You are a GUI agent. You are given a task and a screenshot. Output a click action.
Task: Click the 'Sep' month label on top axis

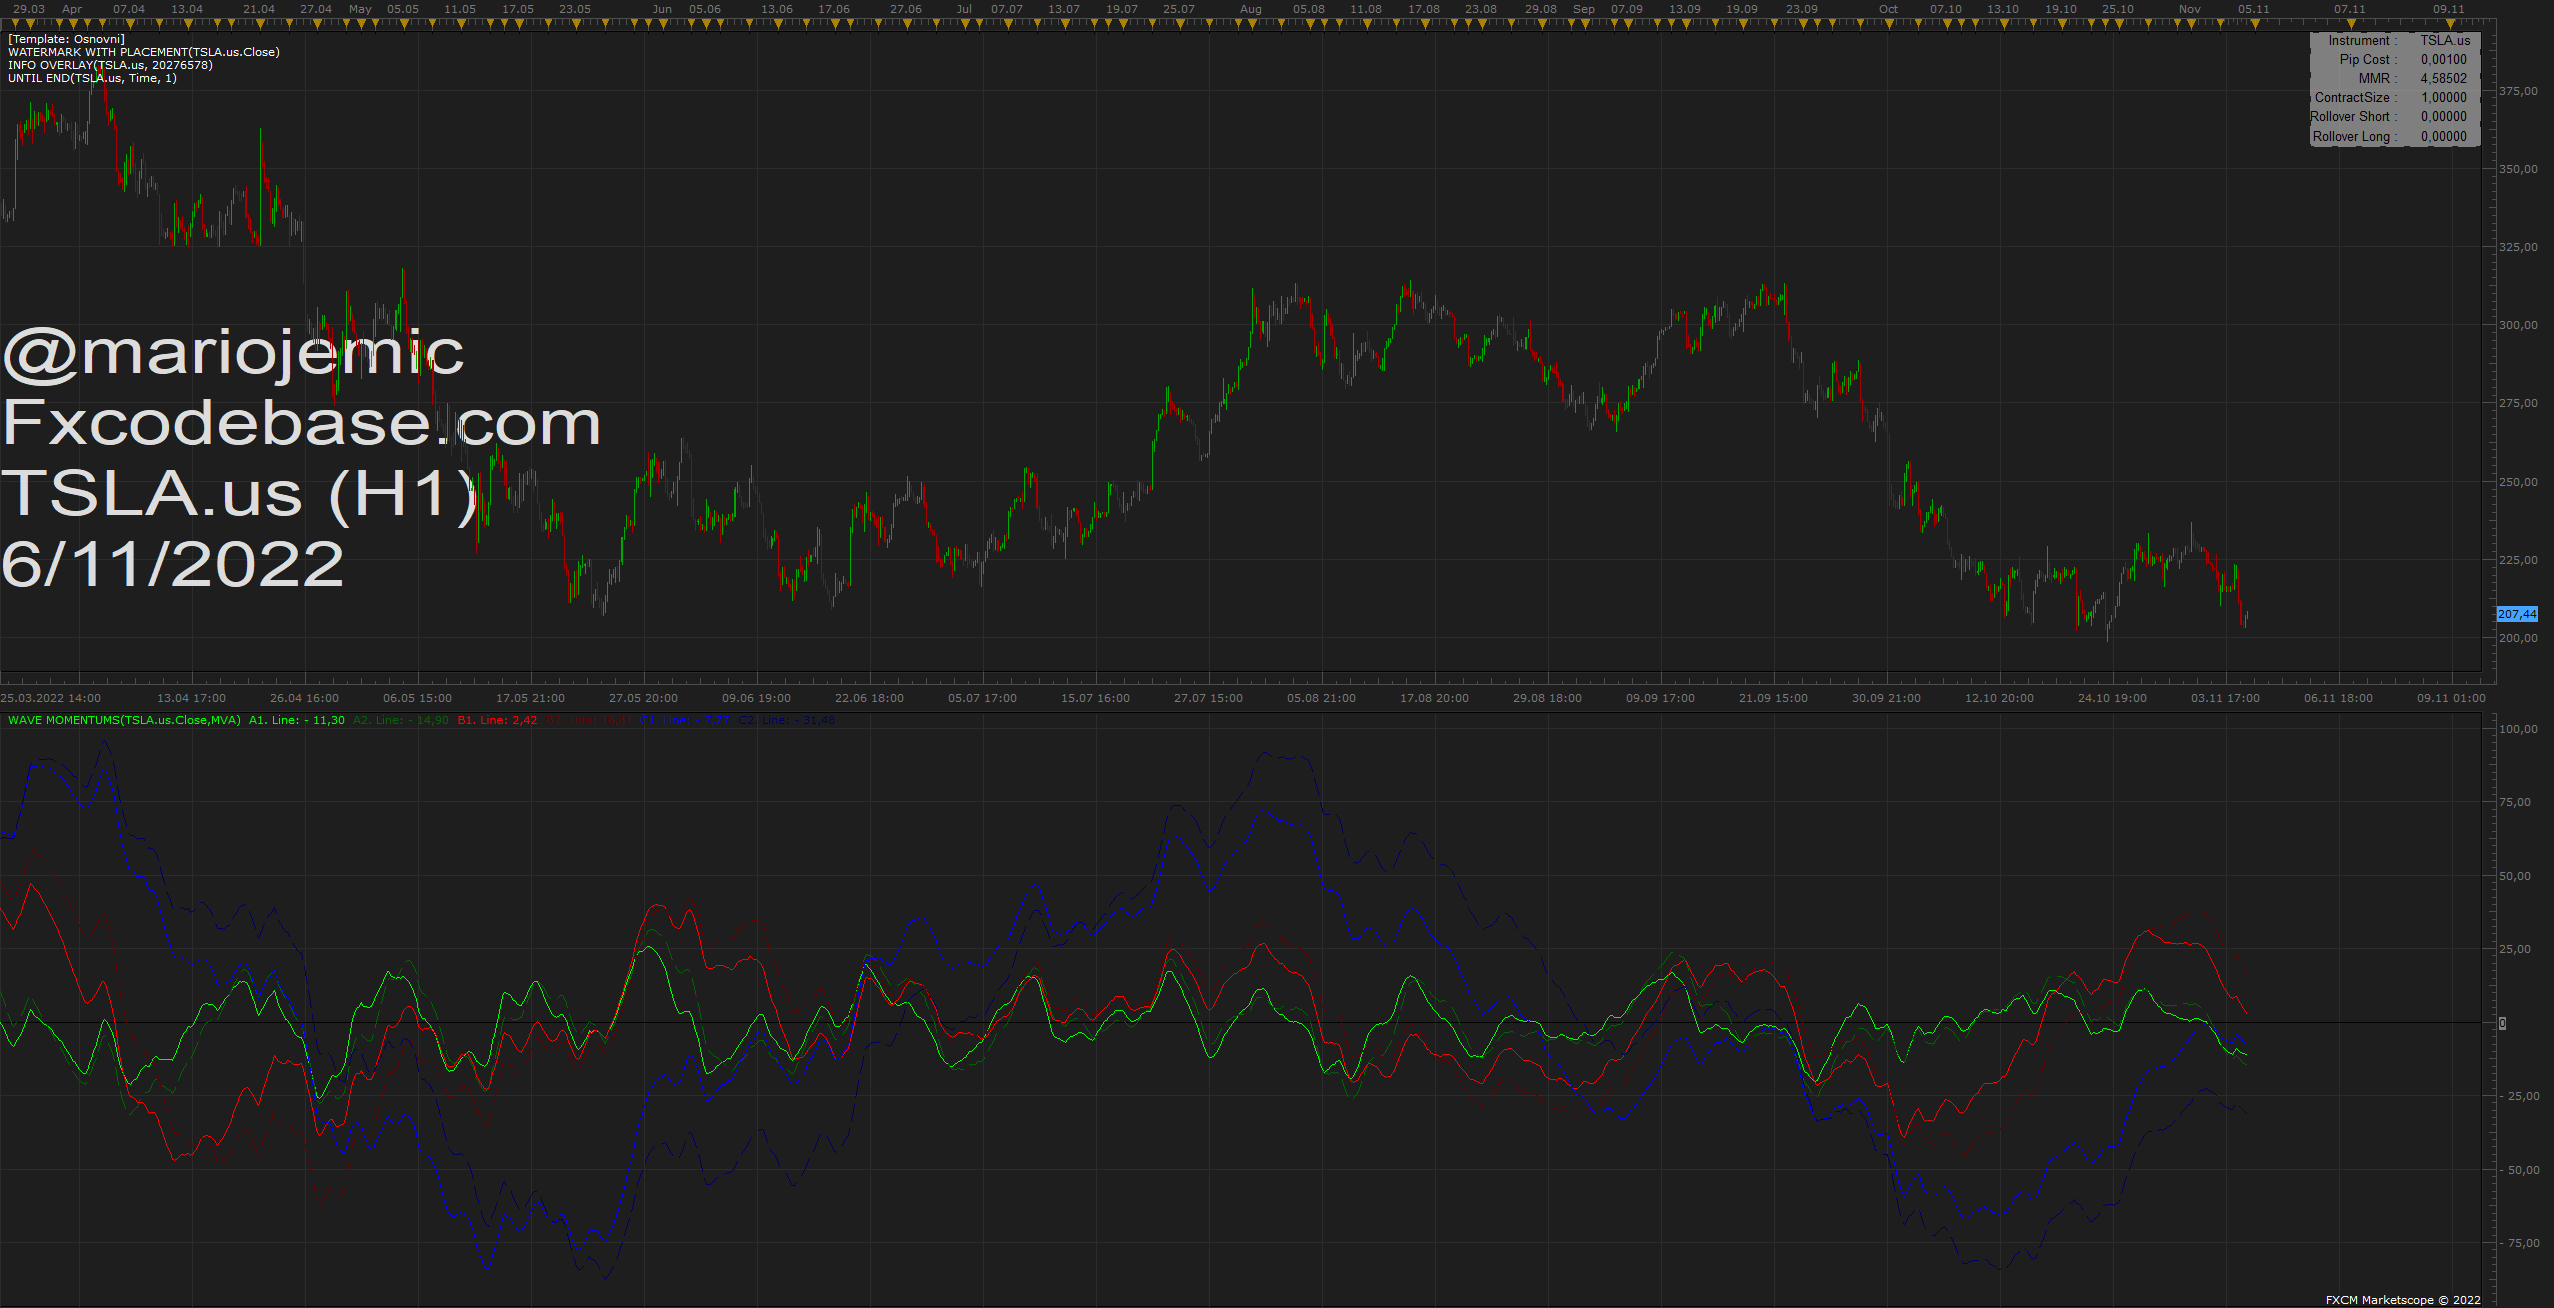click(x=1584, y=9)
